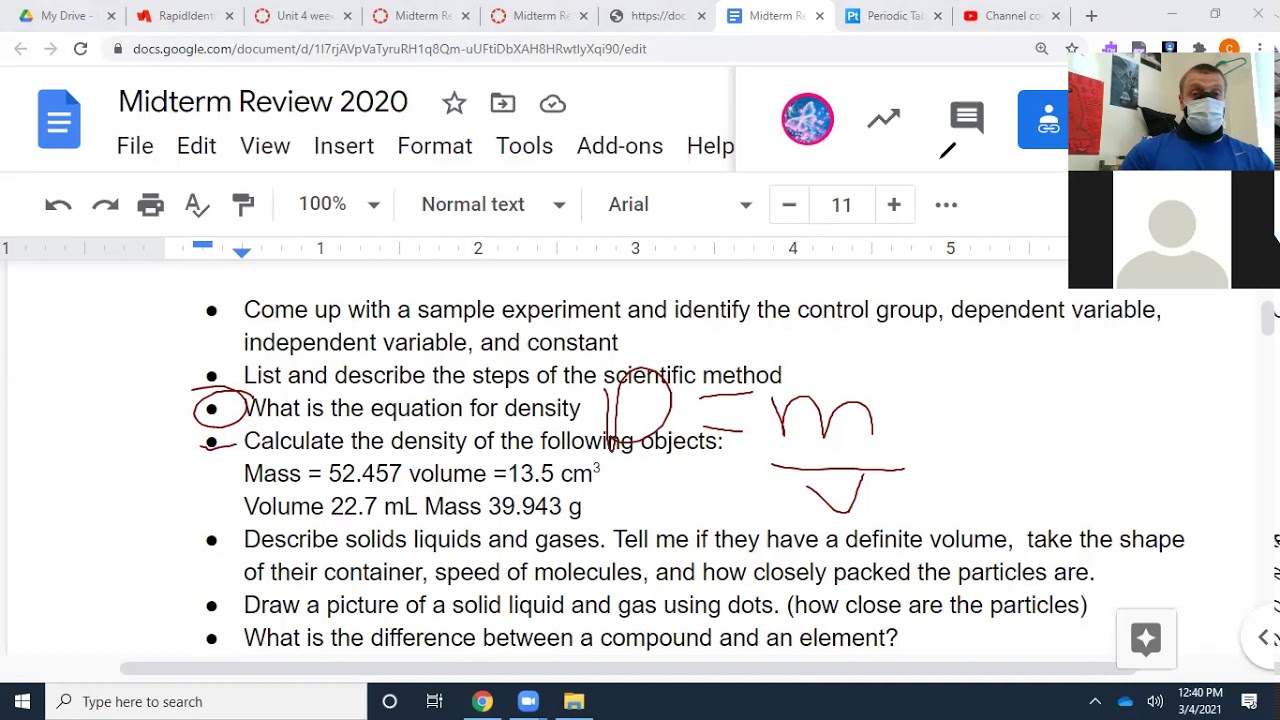The image size is (1280, 720).
Task: Open the zoom magnifier in address bar
Action: coord(1042,48)
